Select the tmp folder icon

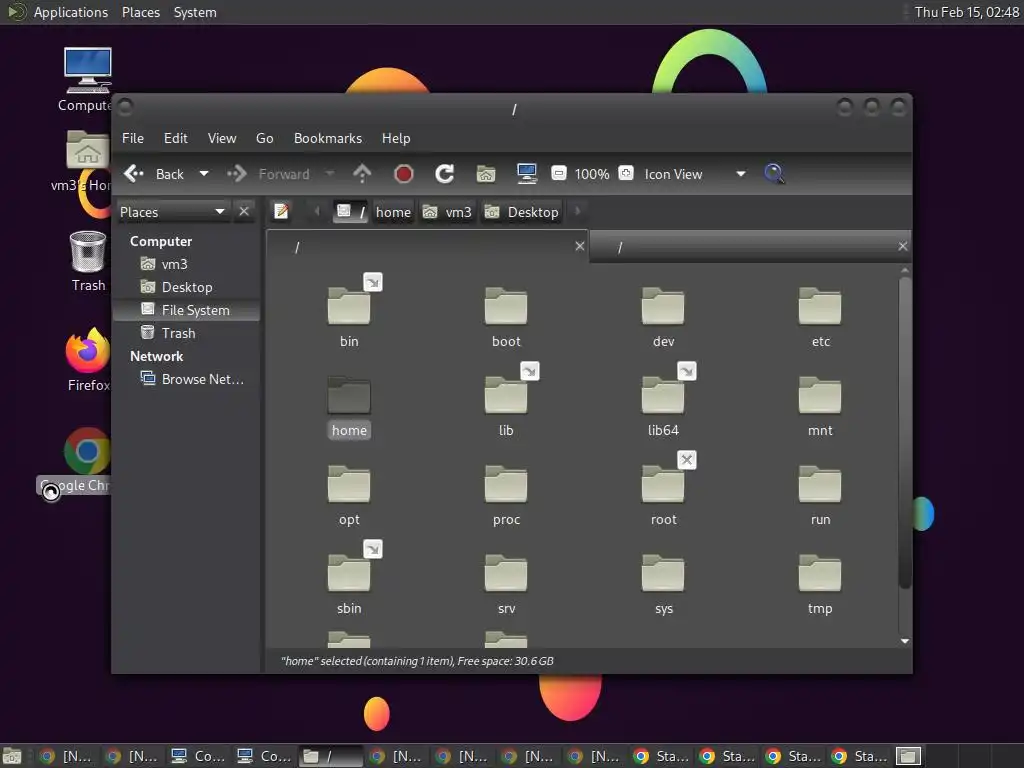[820, 573]
